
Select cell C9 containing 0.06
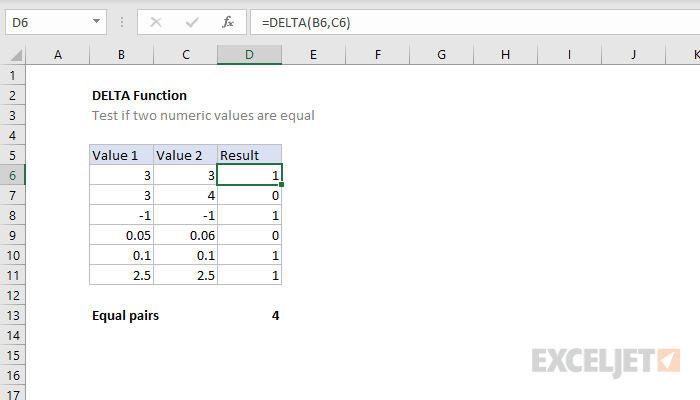186,235
